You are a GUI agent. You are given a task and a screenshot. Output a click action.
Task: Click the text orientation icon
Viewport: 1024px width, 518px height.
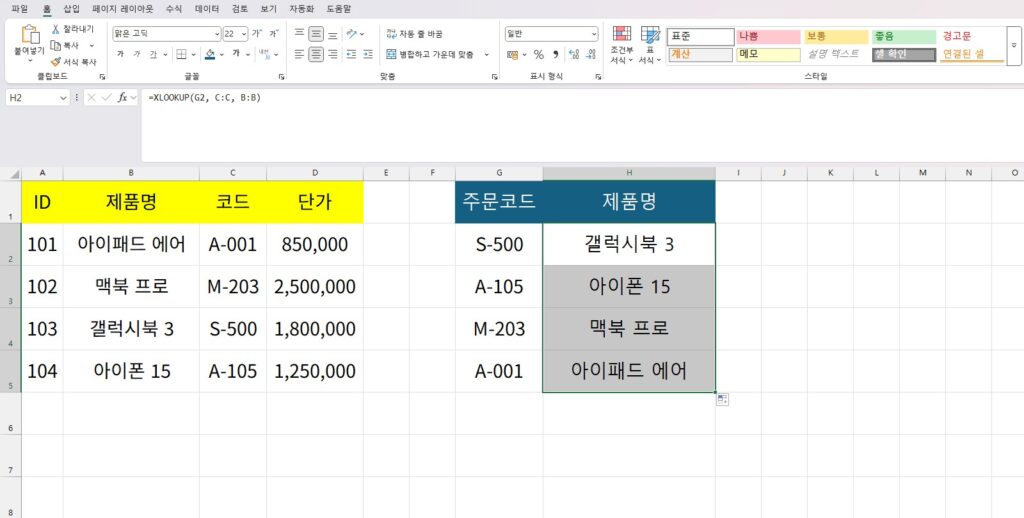click(351, 33)
